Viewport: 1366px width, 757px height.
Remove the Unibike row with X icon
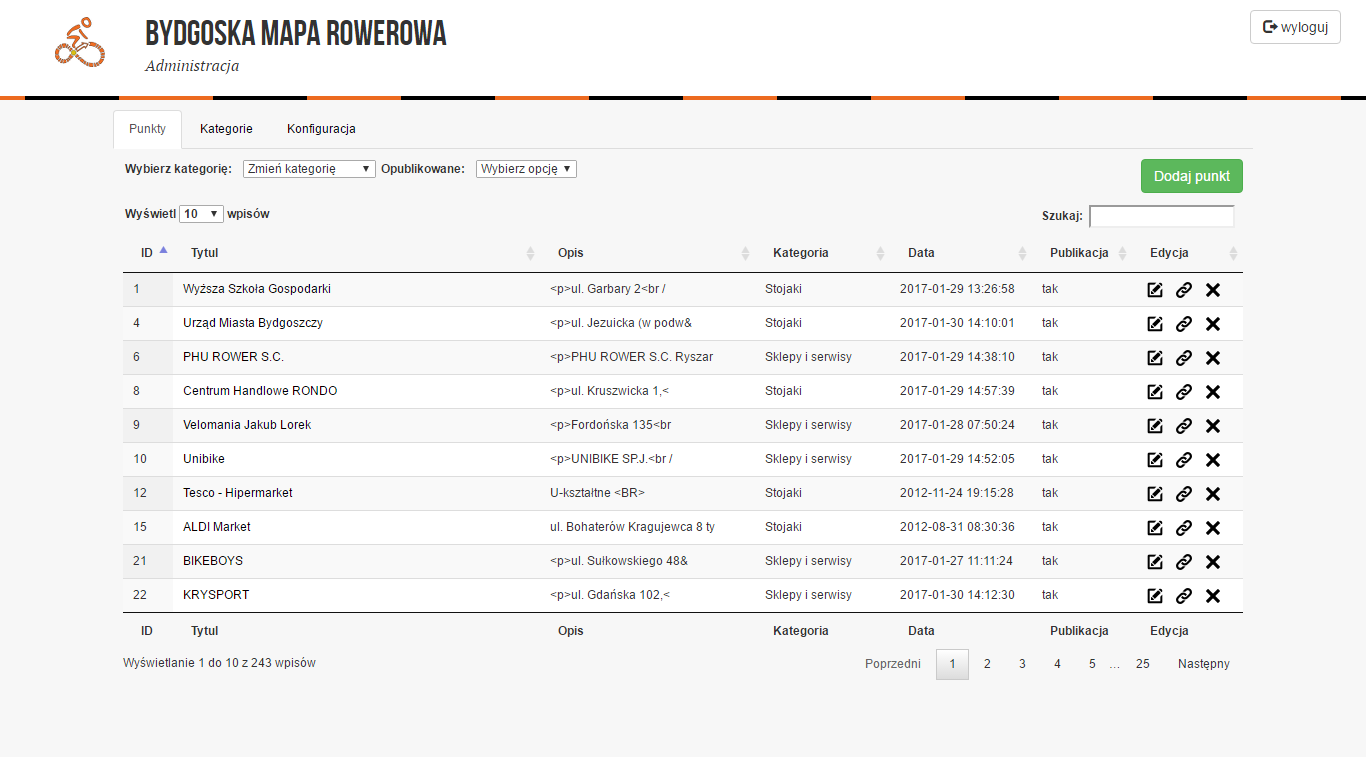(1213, 460)
